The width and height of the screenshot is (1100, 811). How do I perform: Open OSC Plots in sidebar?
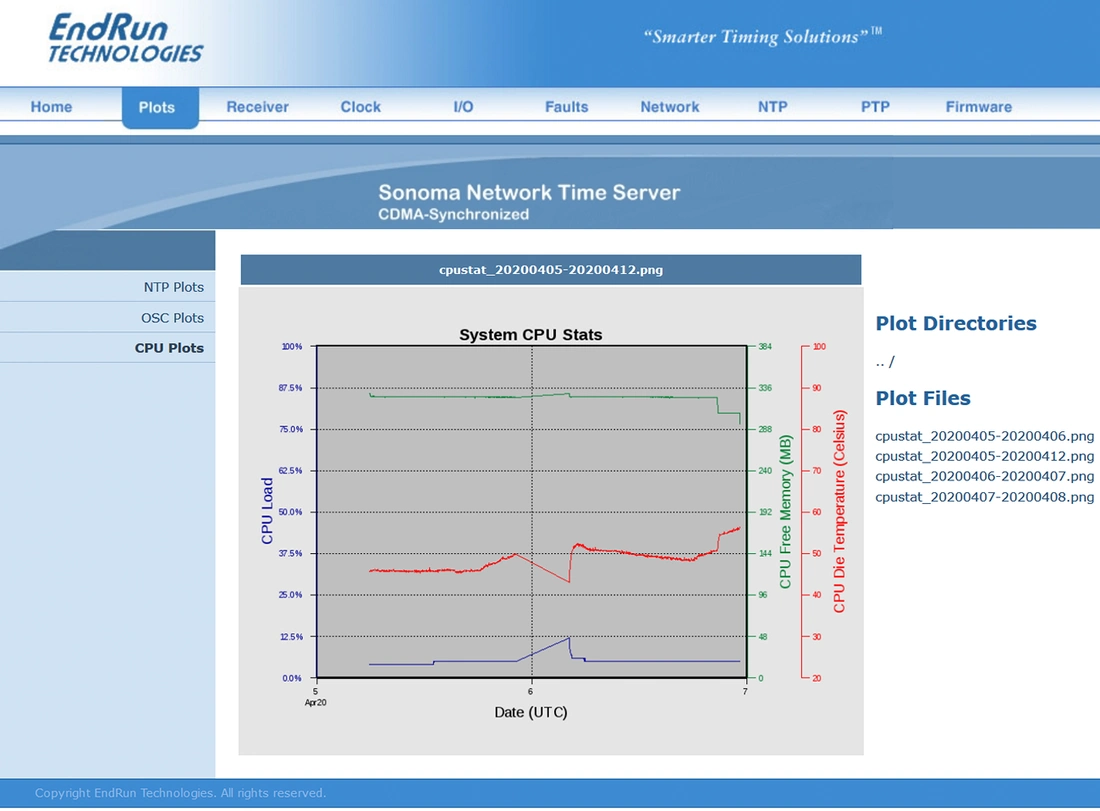pyautogui.click(x=172, y=318)
